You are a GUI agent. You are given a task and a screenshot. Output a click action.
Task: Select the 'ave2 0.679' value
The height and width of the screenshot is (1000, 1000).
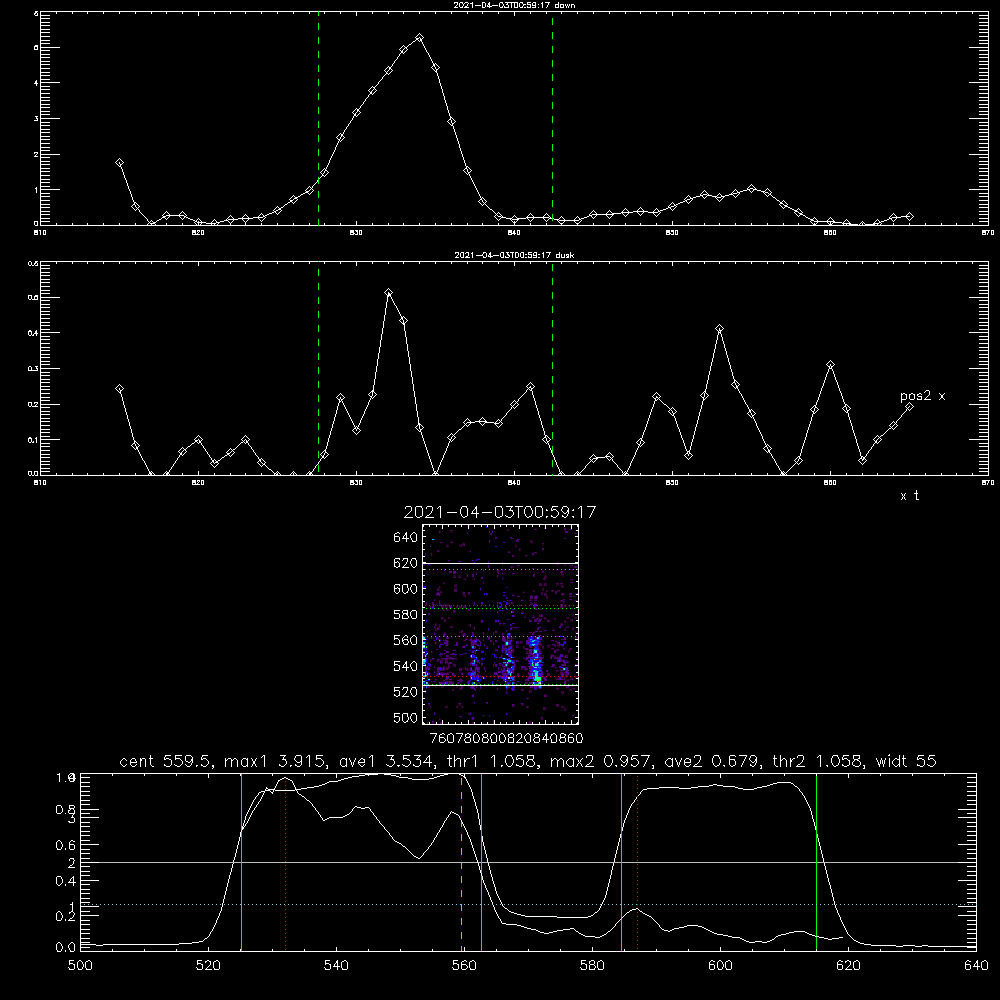click(710, 761)
